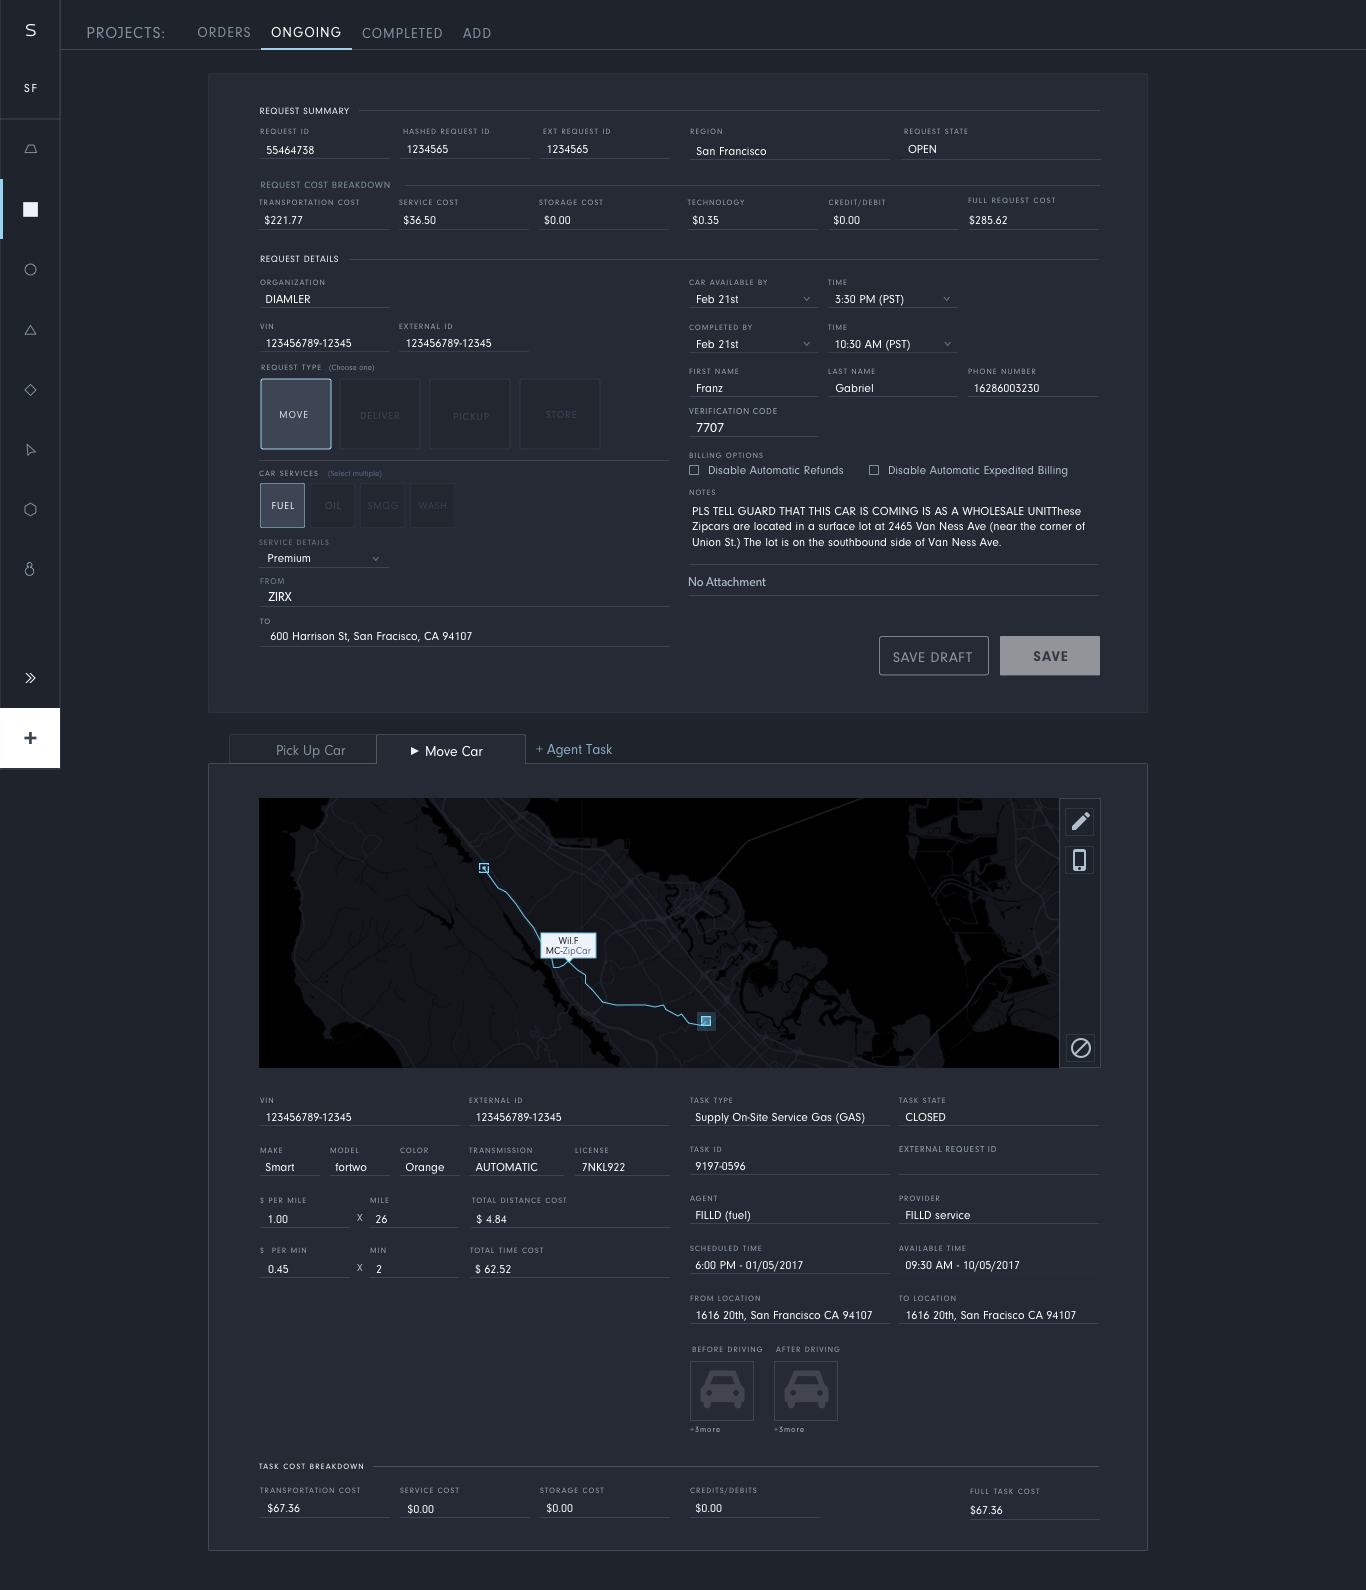Click the S logo icon in sidebar
1366x1590 pixels.
click(30, 30)
